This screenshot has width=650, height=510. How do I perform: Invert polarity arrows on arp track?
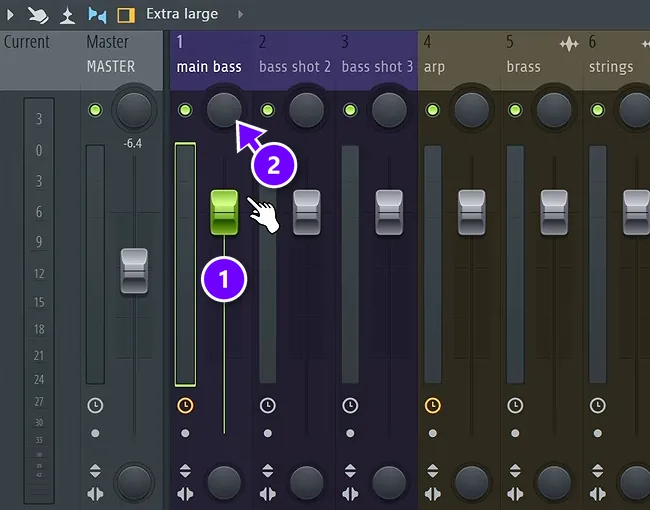coord(432,471)
